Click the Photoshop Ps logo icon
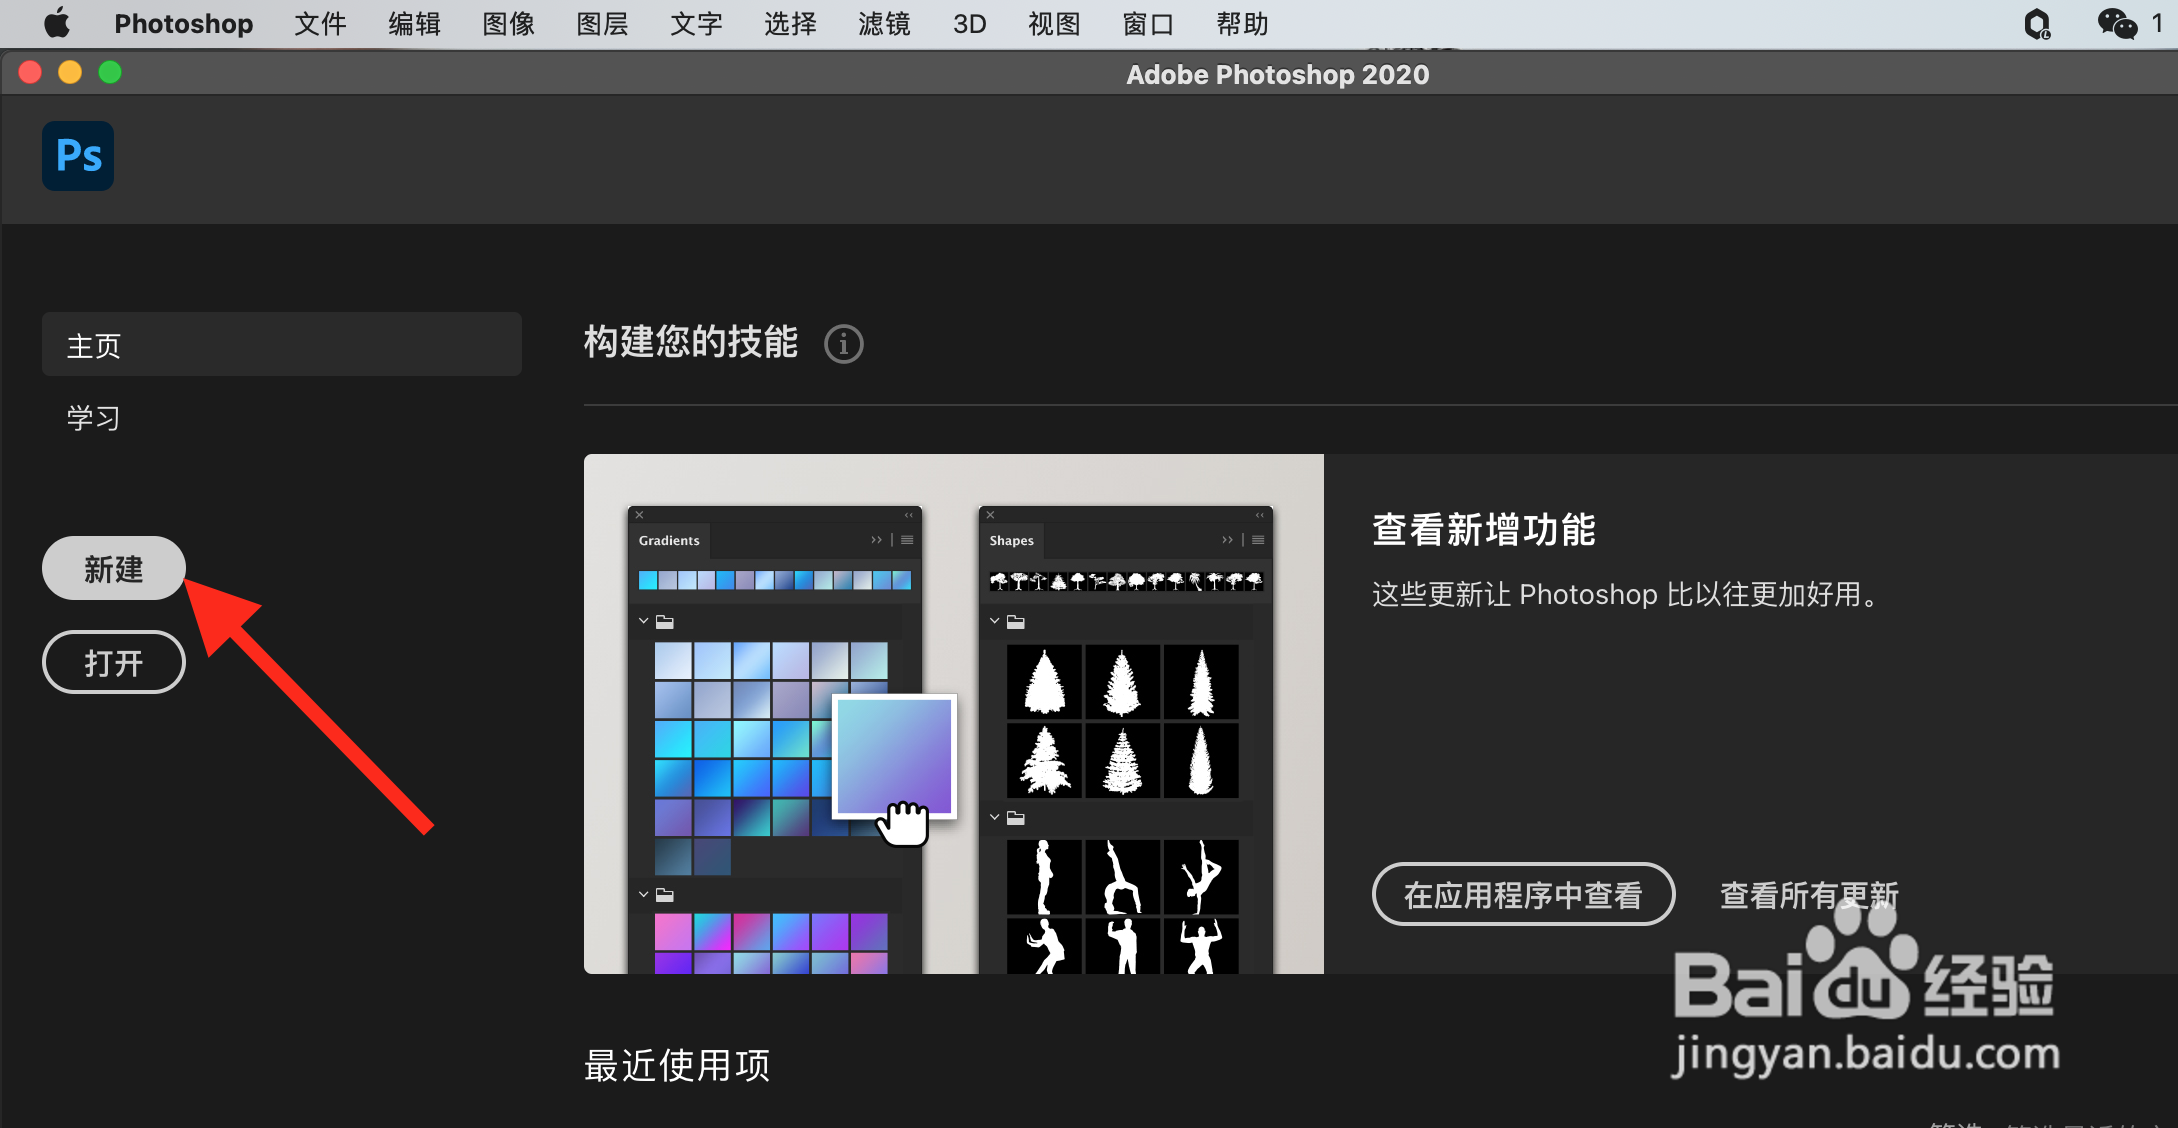Screen dimensions: 2178x1128 (x=77, y=155)
